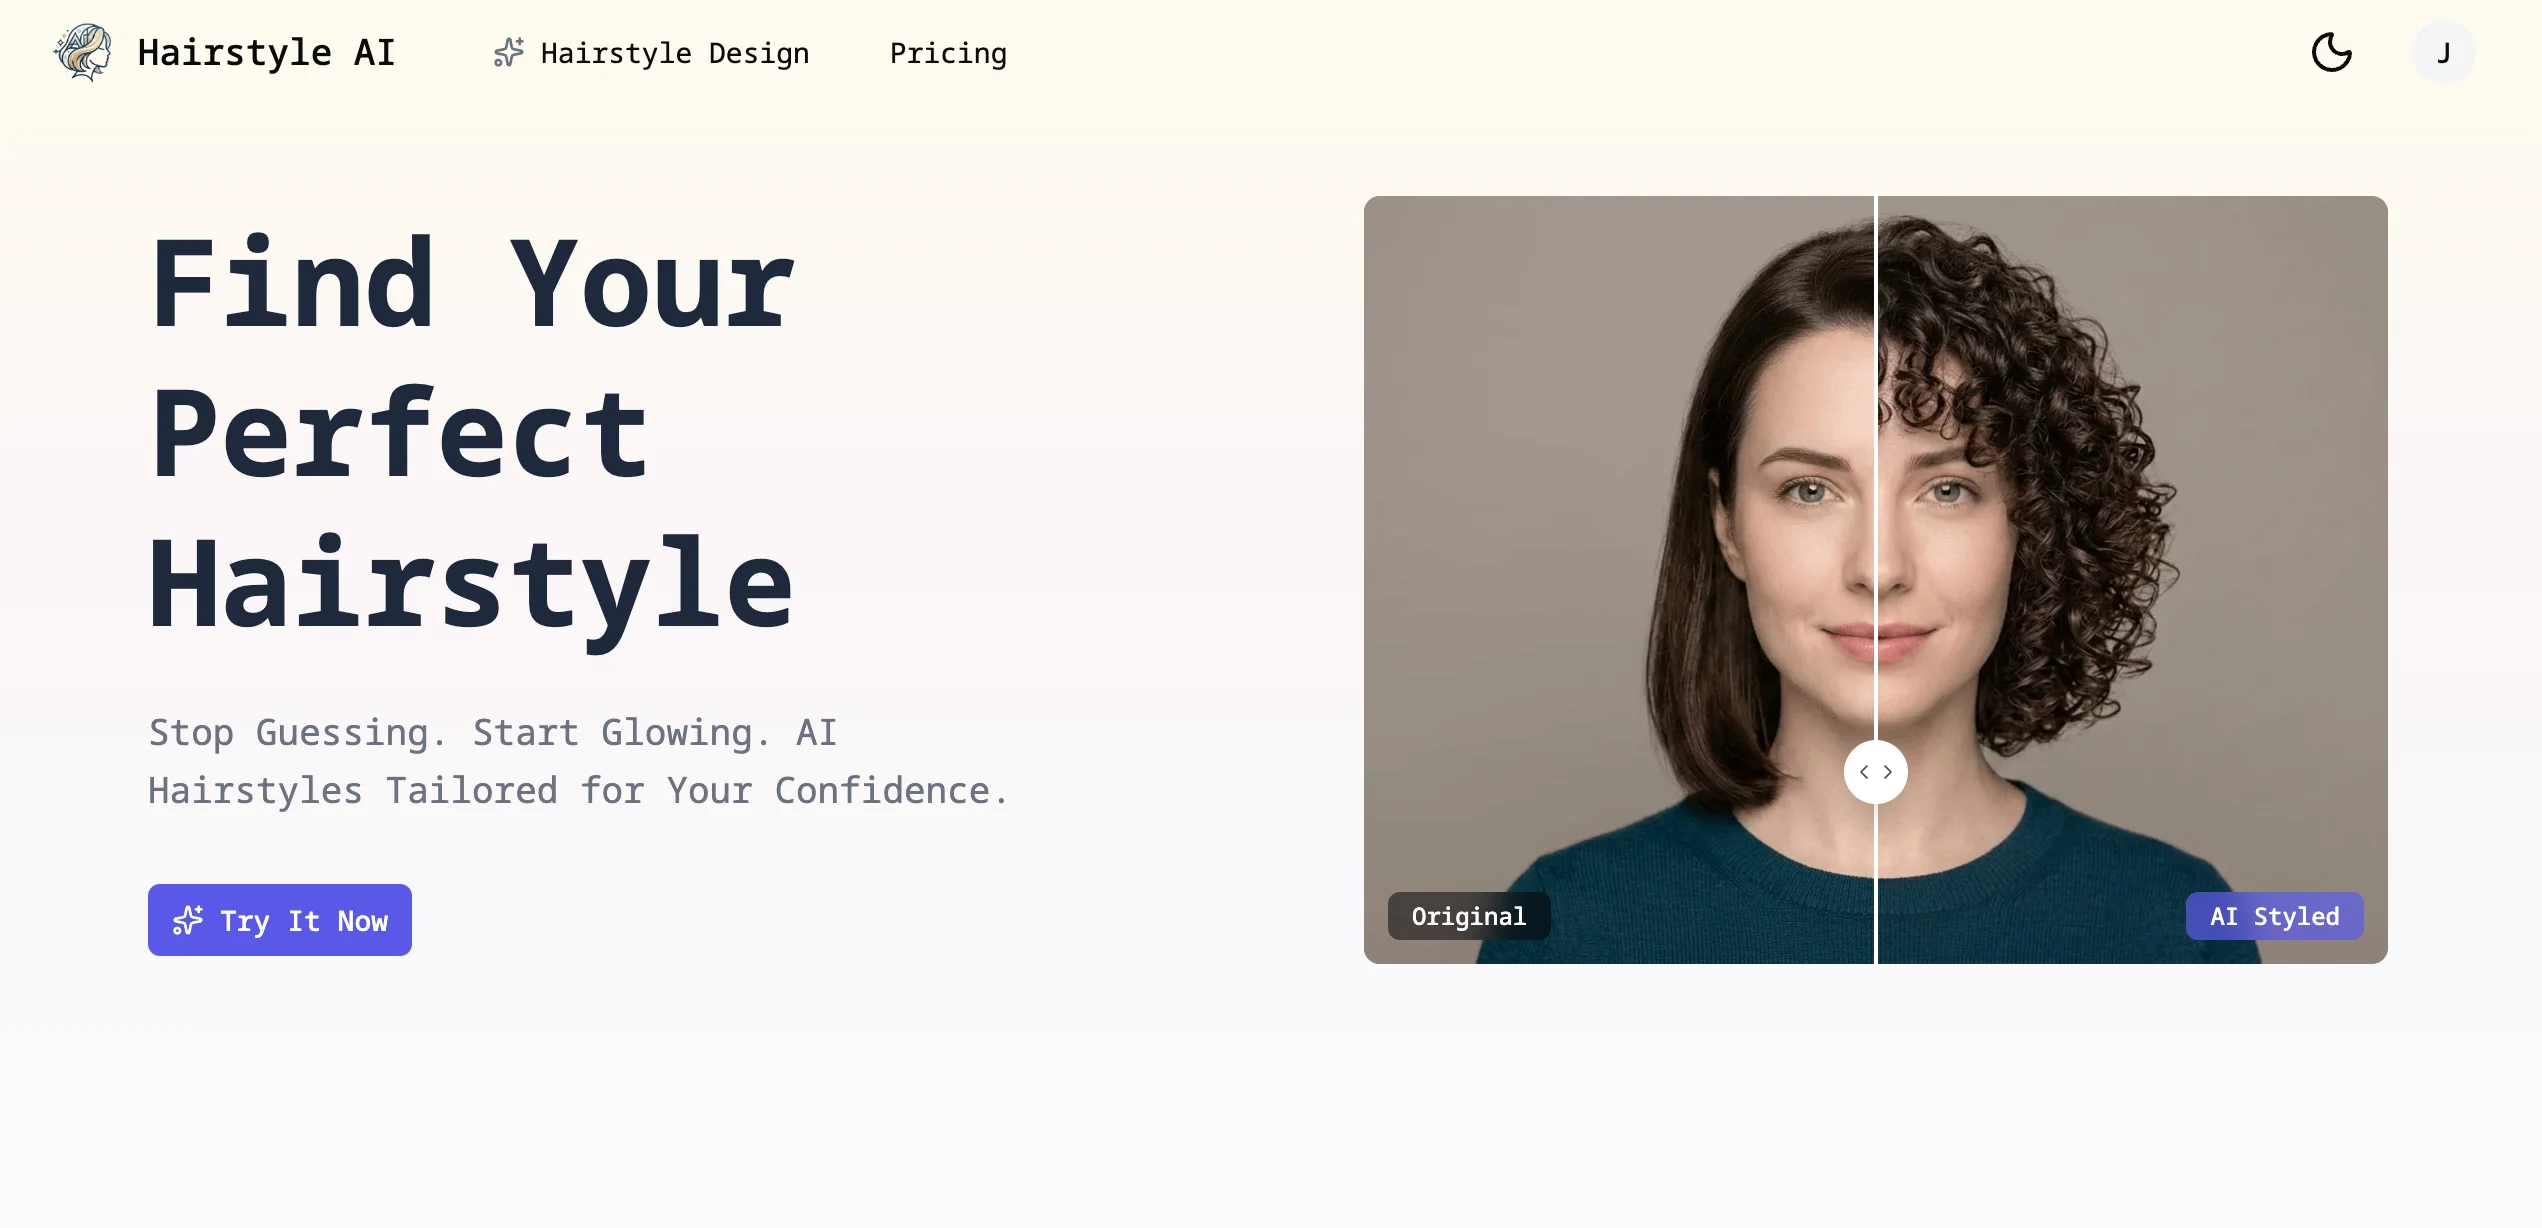Image resolution: width=2542 pixels, height=1228 pixels.
Task: Click the Try It Now button
Action: tap(280, 920)
